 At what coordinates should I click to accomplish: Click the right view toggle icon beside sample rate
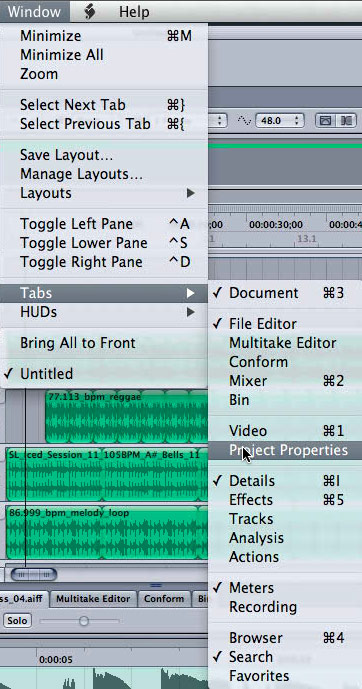point(347,120)
